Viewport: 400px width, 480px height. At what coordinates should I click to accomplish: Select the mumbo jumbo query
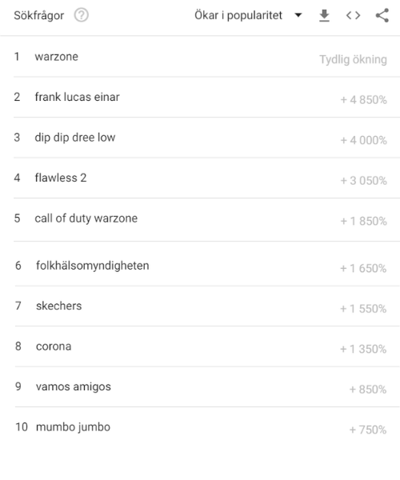pyautogui.click(x=73, y=427)
